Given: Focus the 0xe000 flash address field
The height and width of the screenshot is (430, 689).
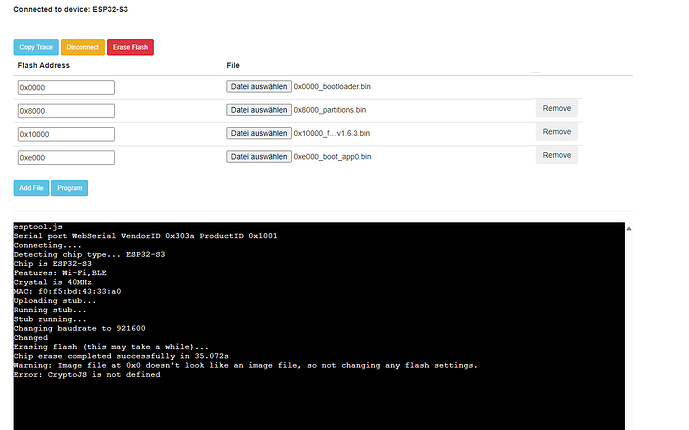Looking at the screenshot, I should pyautogui.click(x=66, y=158).
